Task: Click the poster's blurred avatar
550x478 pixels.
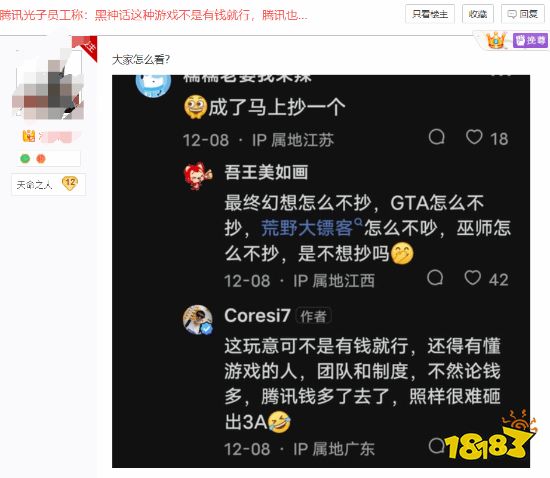Action: (x=48, y=83)
